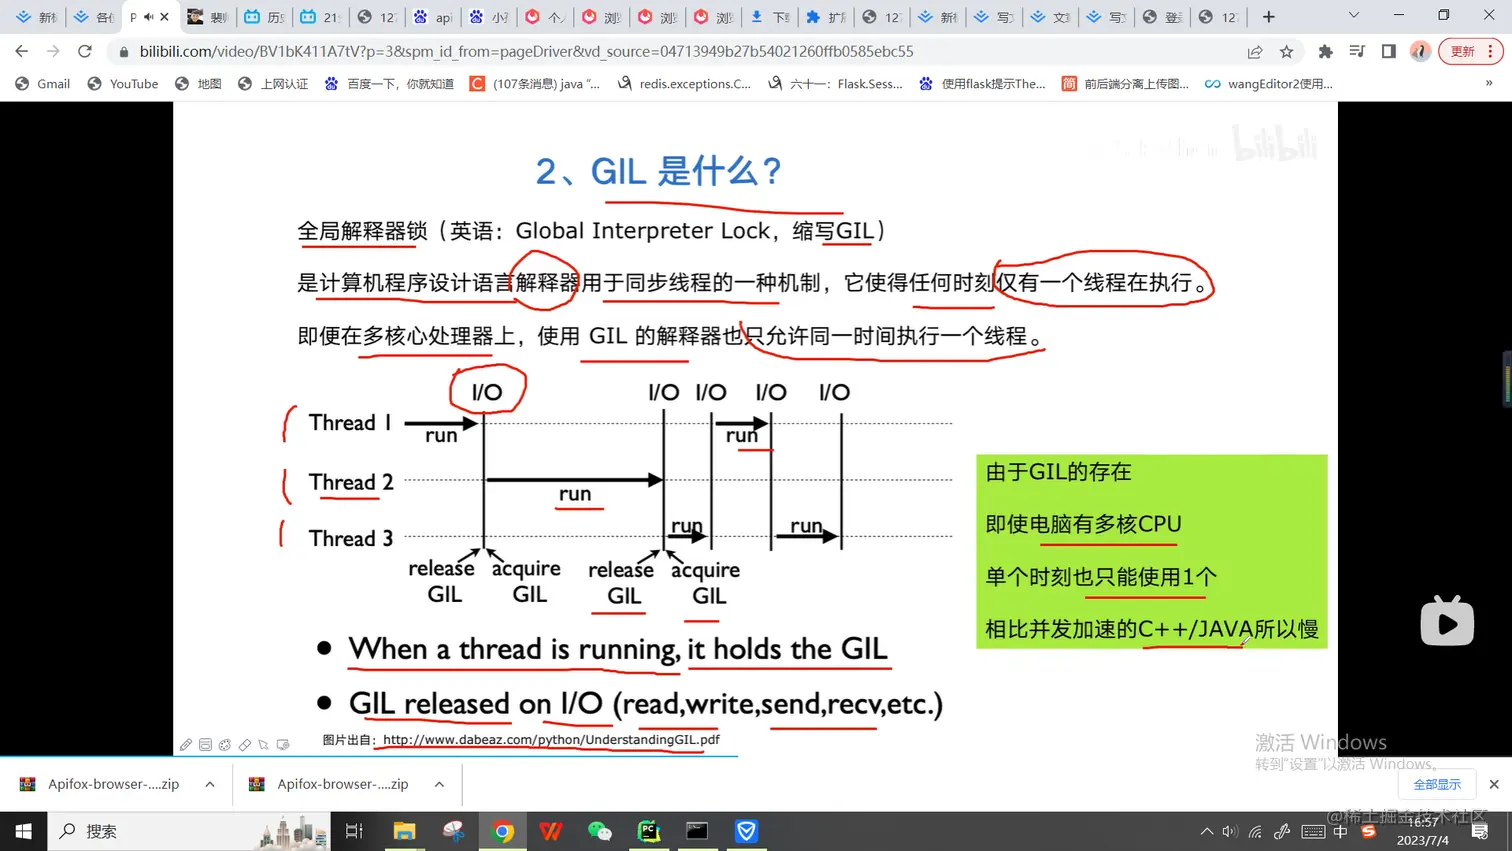Open the 使用flask提示The bookmark
The image size is (1512, 851).
click(x=982, y=84)
